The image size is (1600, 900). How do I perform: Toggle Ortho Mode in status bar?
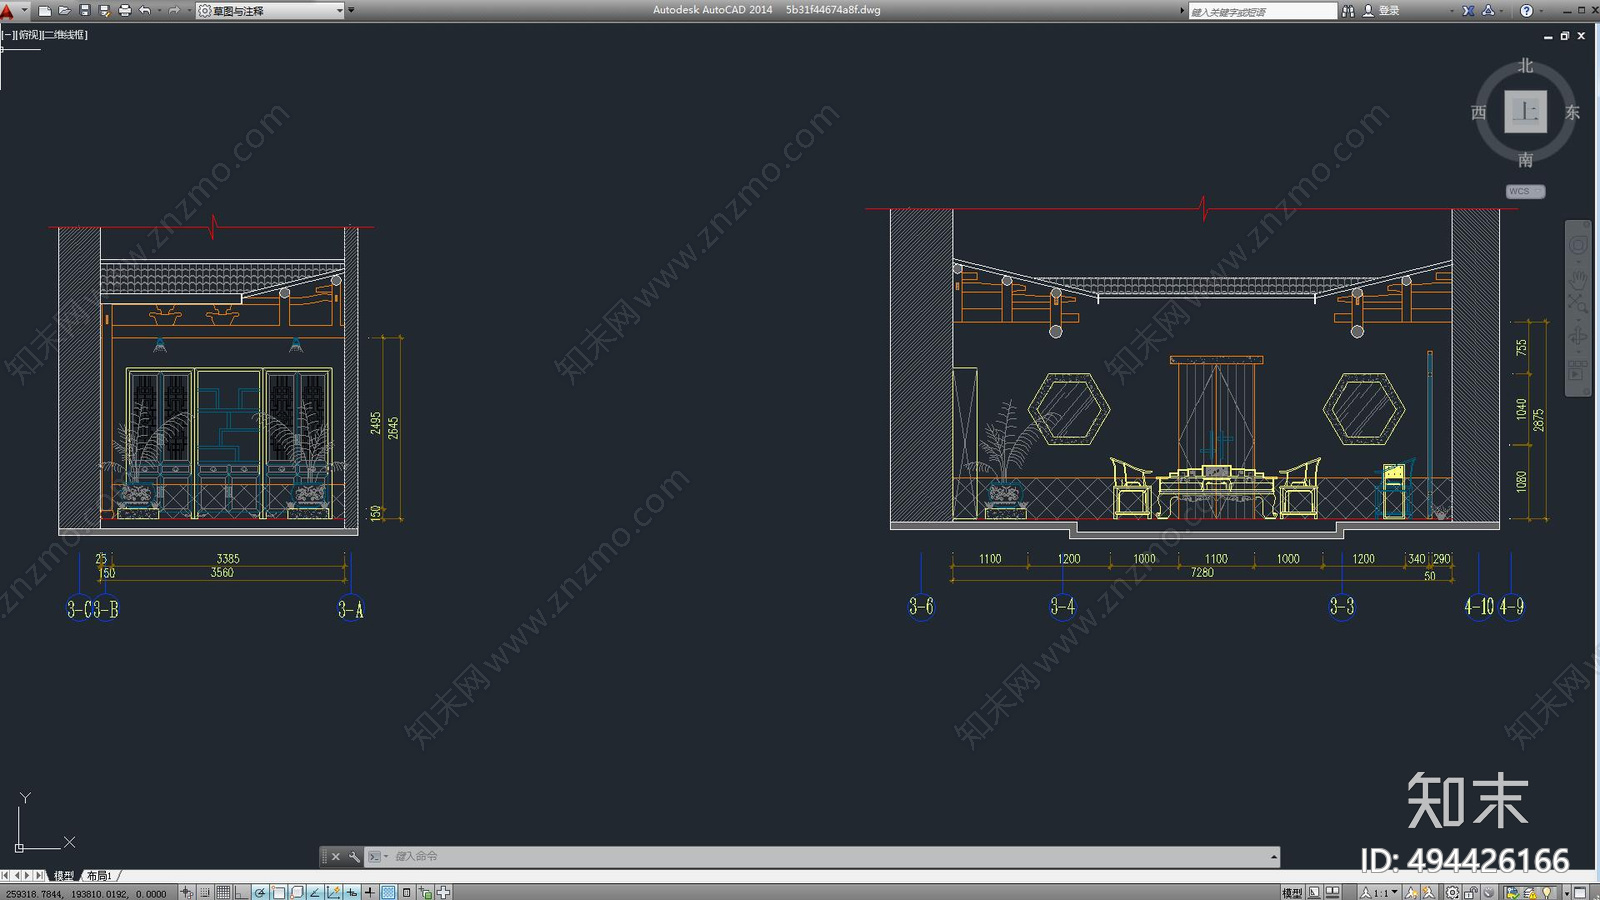(241, 892)
